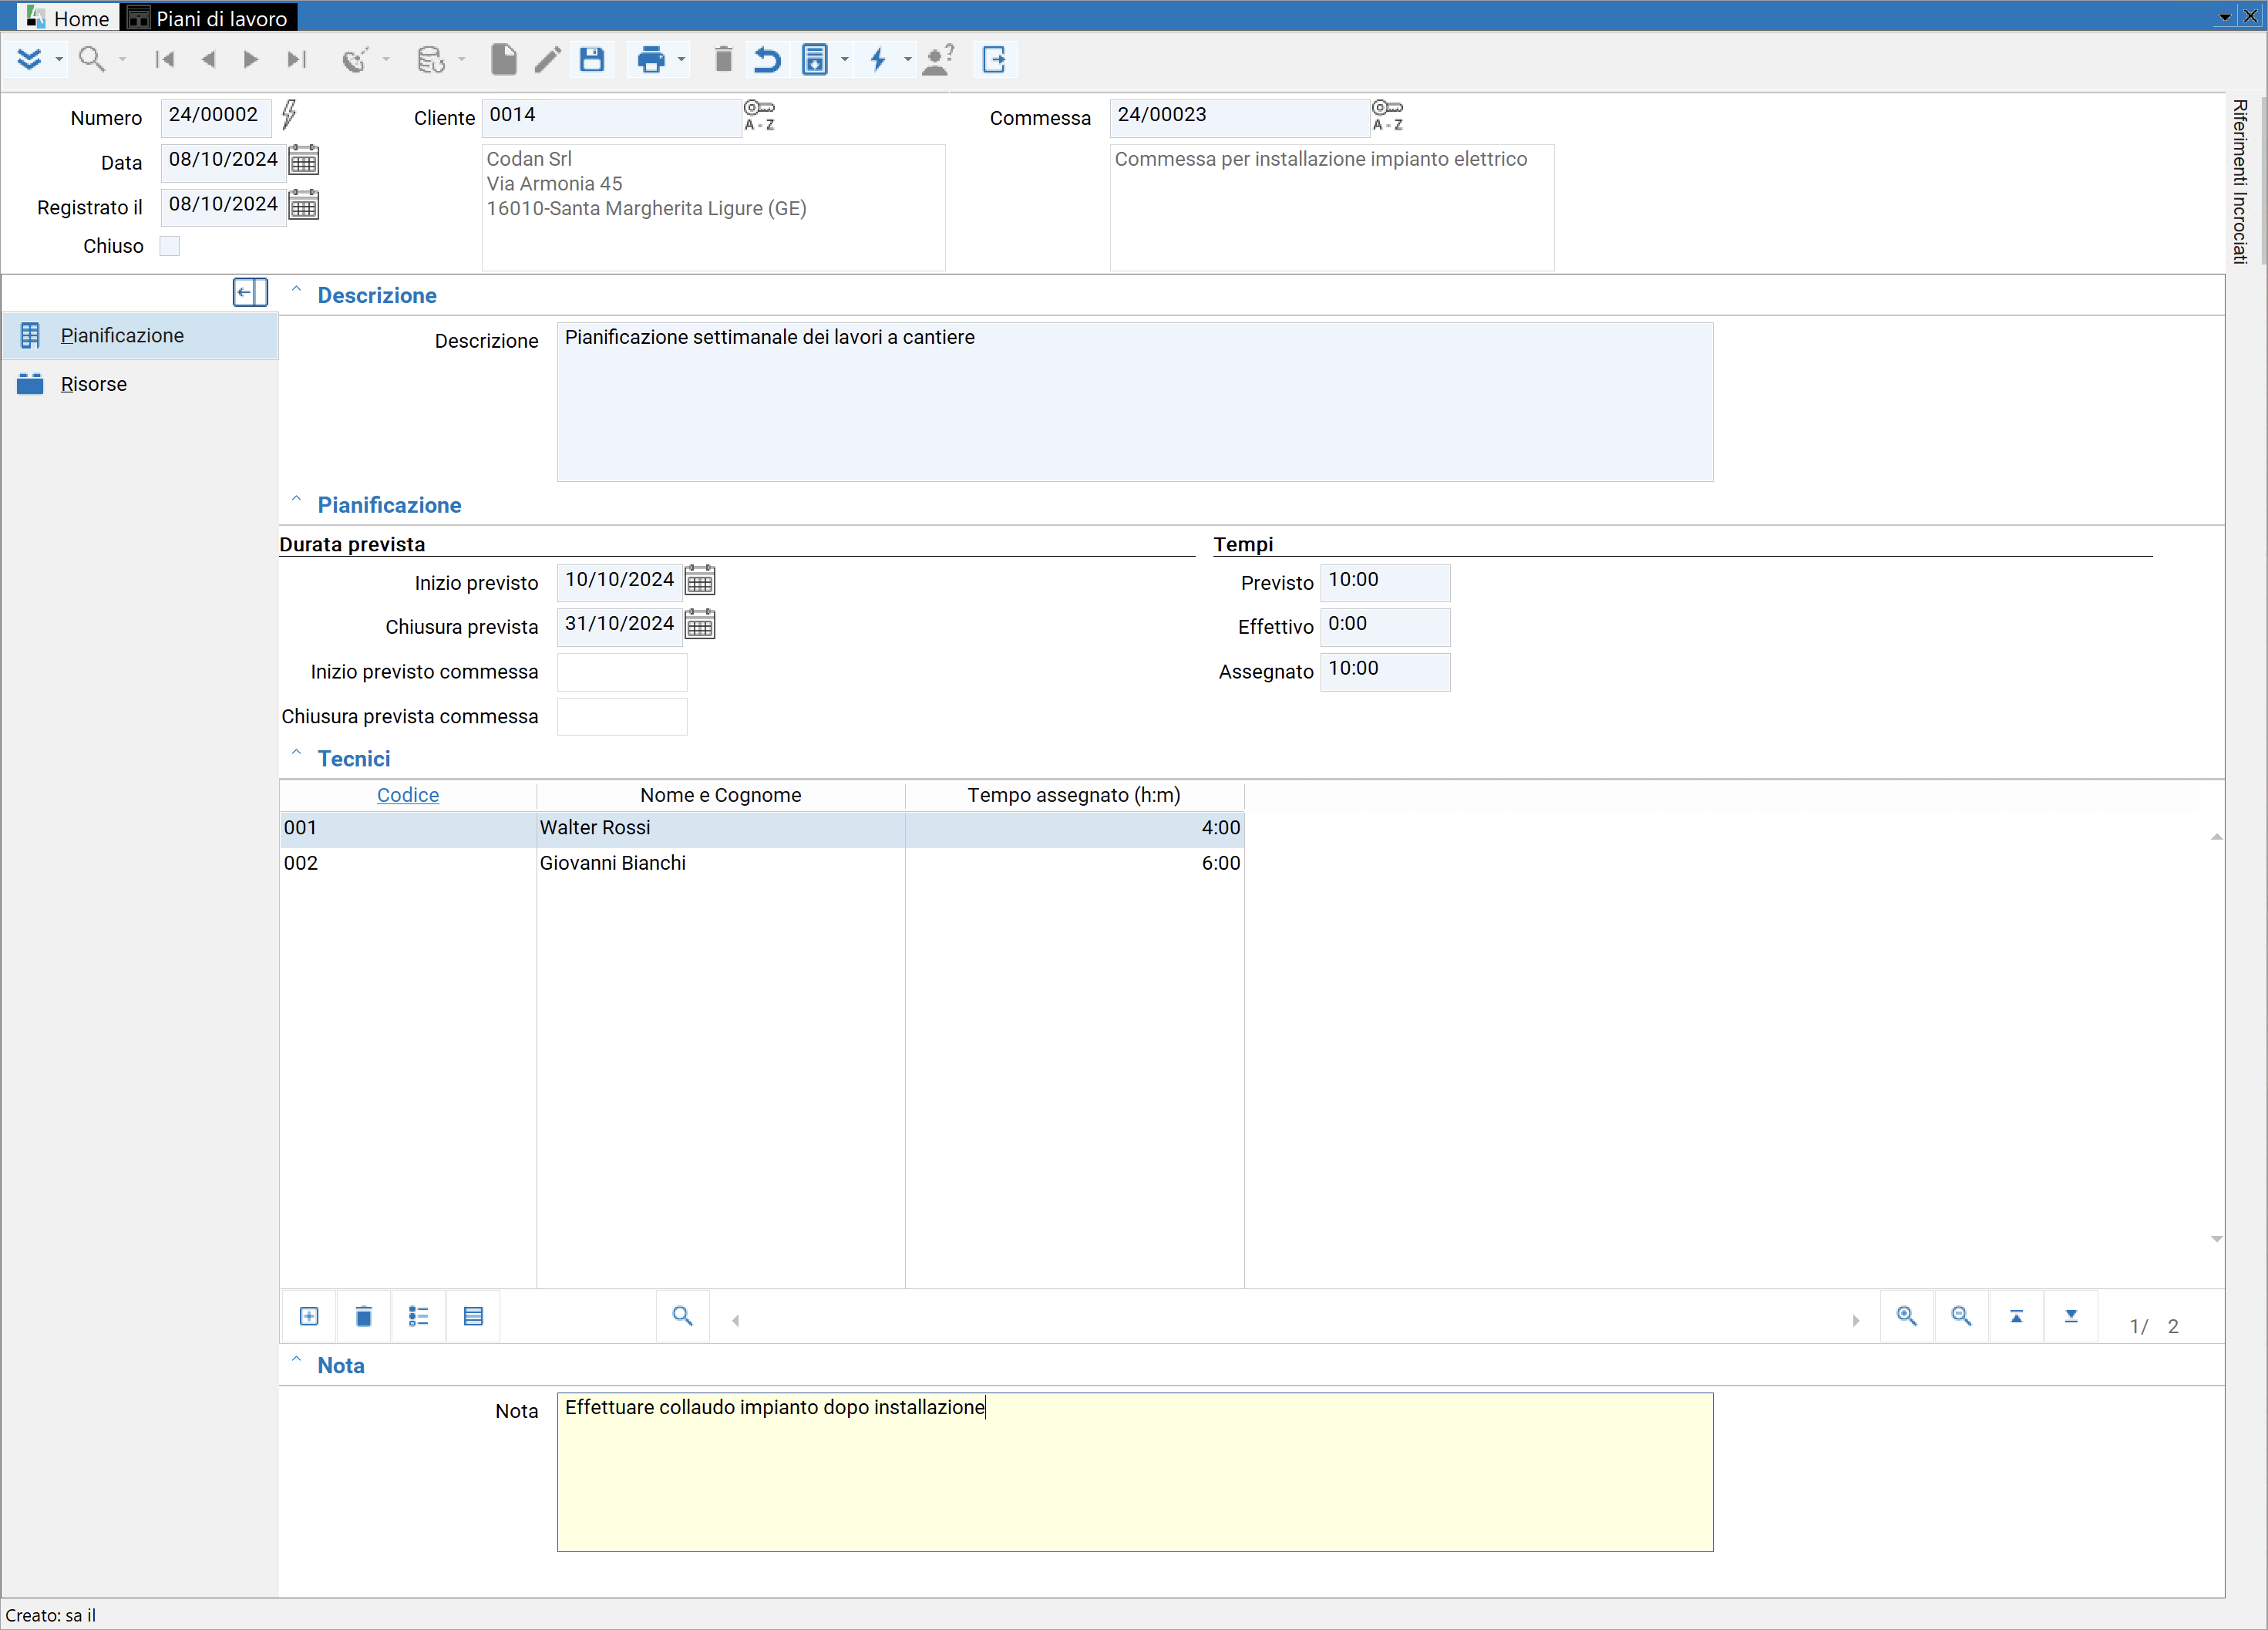Click the magnifier search icon in the top toolbar
Screen dimensions: 2268x1630
[x=92, y=60]
